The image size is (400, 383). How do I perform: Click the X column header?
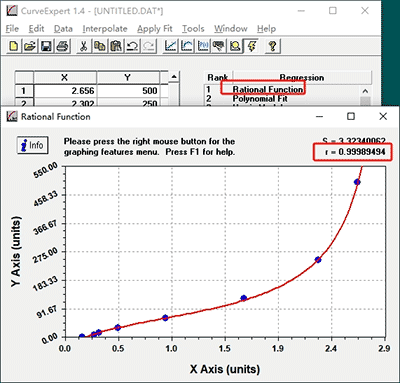pos(65,77)
